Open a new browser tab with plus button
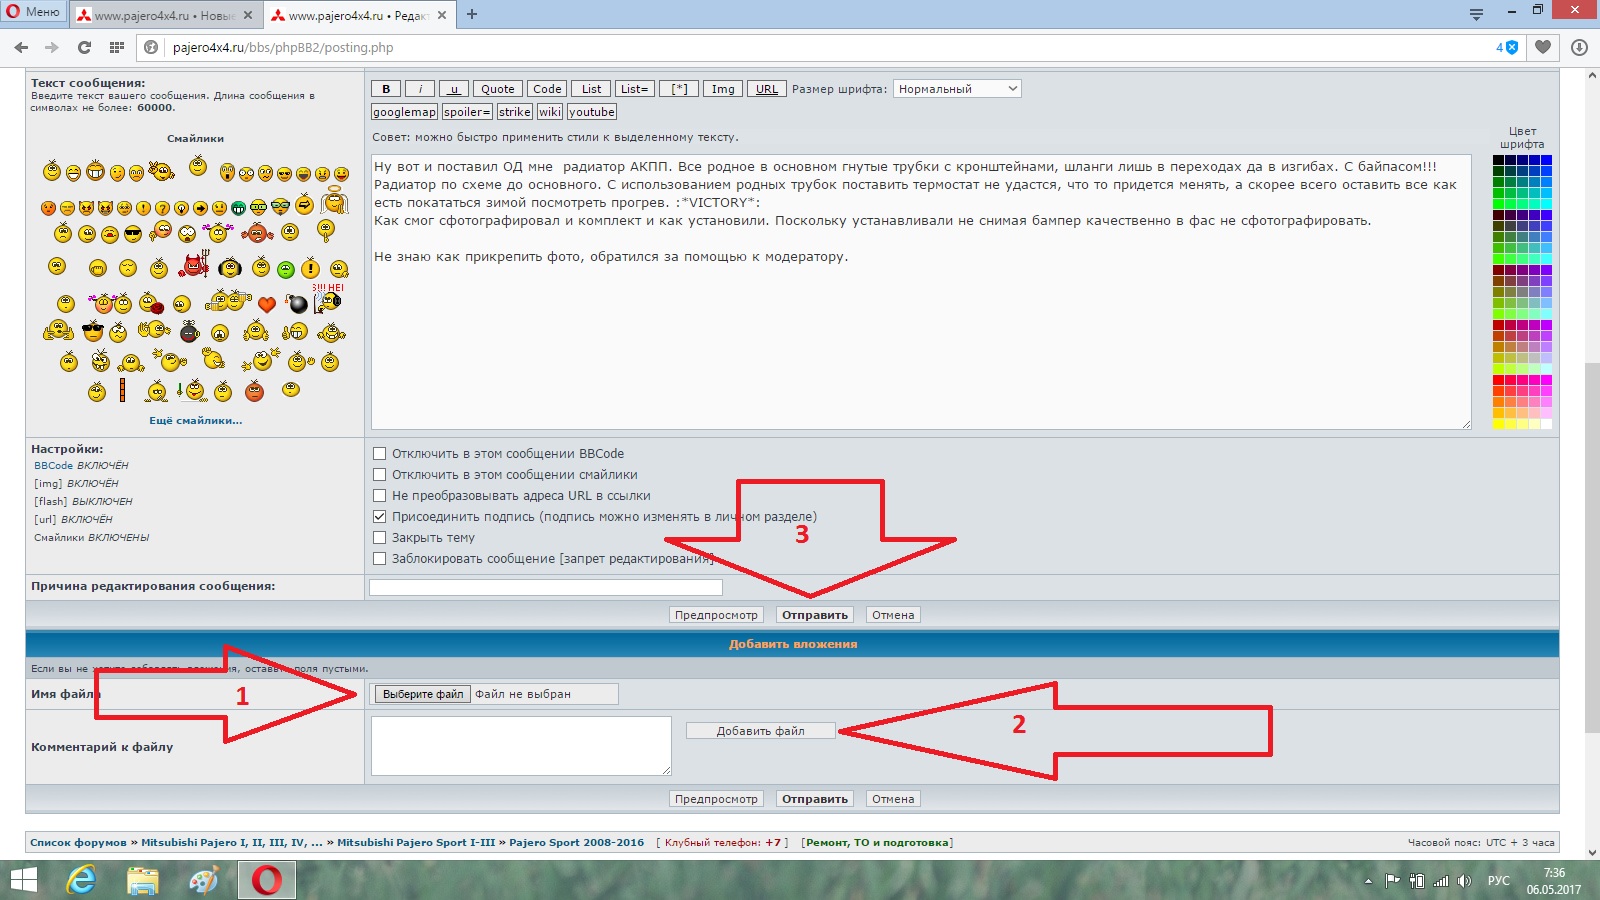1600x900 pixels. pyautogui.click(x=472, y=14)
